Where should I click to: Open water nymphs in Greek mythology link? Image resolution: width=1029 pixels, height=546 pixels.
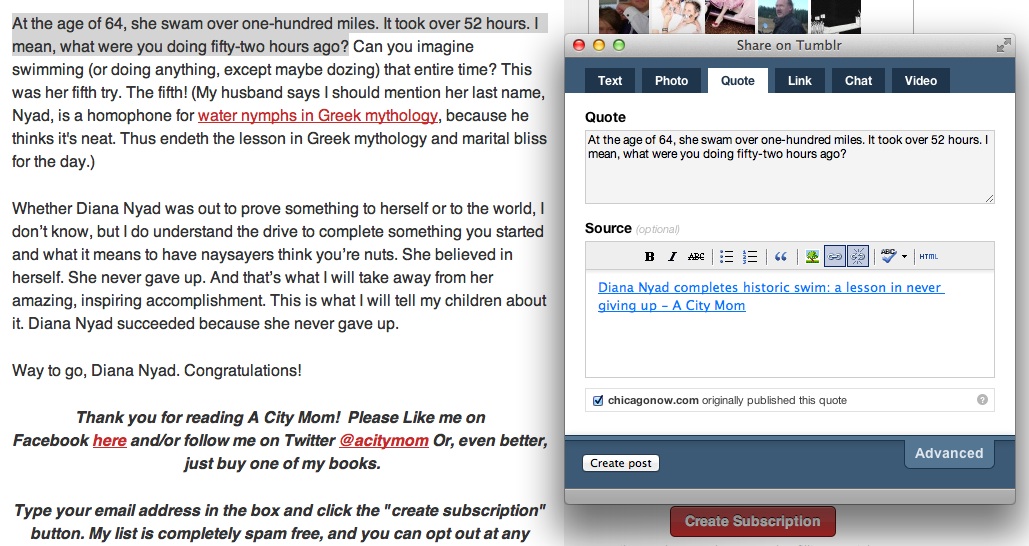tap(318, 116)
